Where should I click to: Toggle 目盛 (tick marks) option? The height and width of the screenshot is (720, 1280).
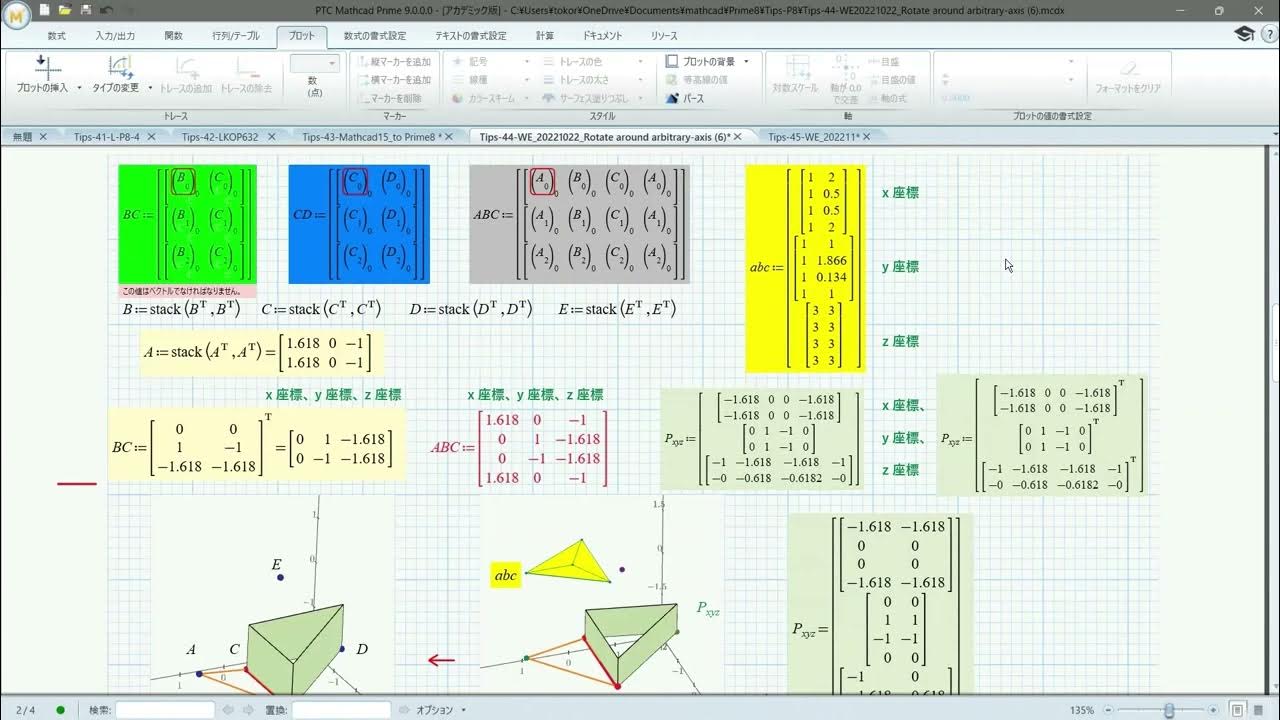tap(884, 61)
